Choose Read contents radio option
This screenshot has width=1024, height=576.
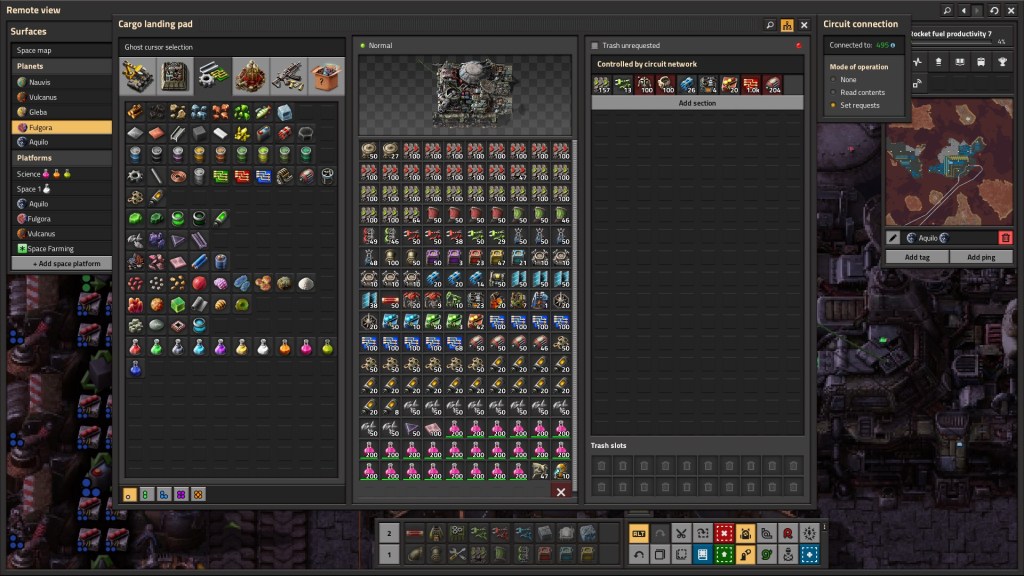click(832, 92)
